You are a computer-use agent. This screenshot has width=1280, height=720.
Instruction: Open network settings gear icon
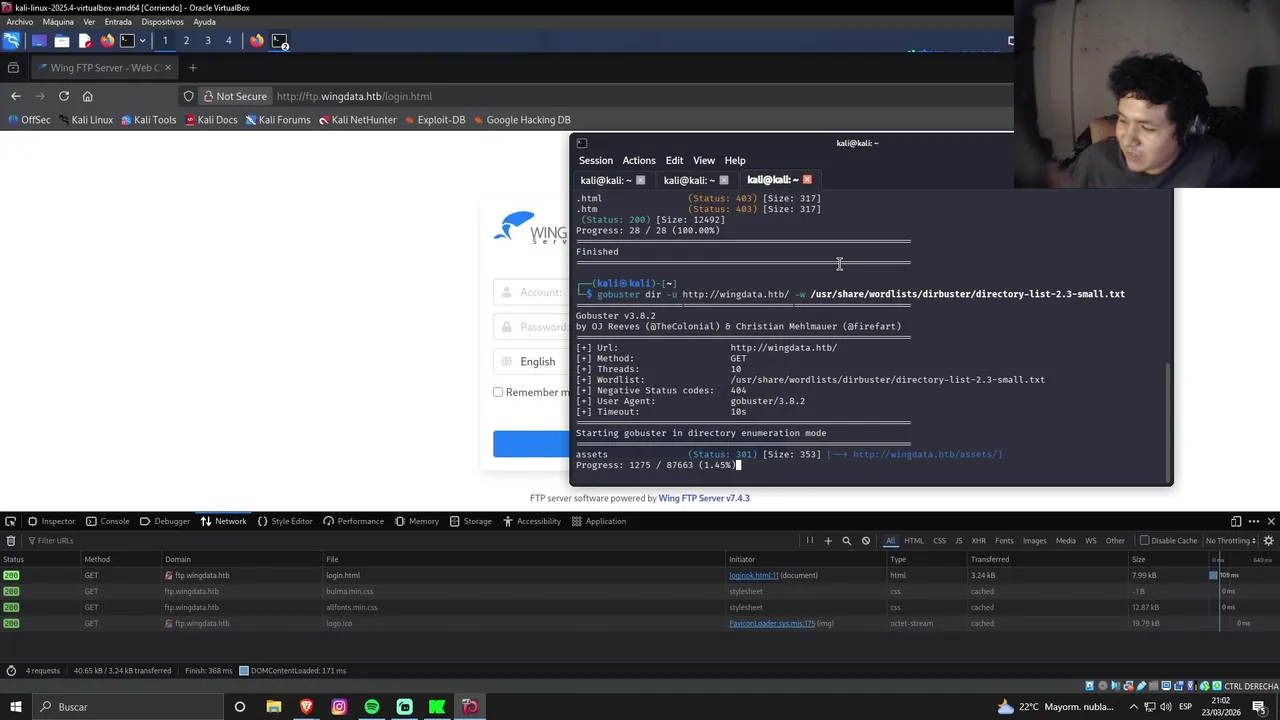pyautogui.click(x=1268, y=541)
